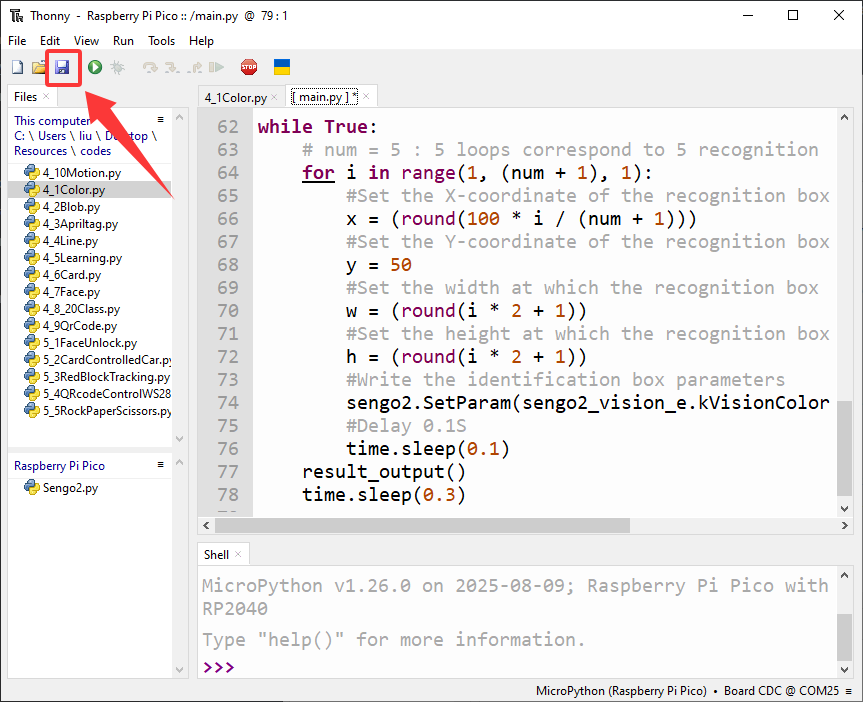The height and width of the screenshot is (702, 863).
Task: Save file with floppy disk icon
Action: 62,67
